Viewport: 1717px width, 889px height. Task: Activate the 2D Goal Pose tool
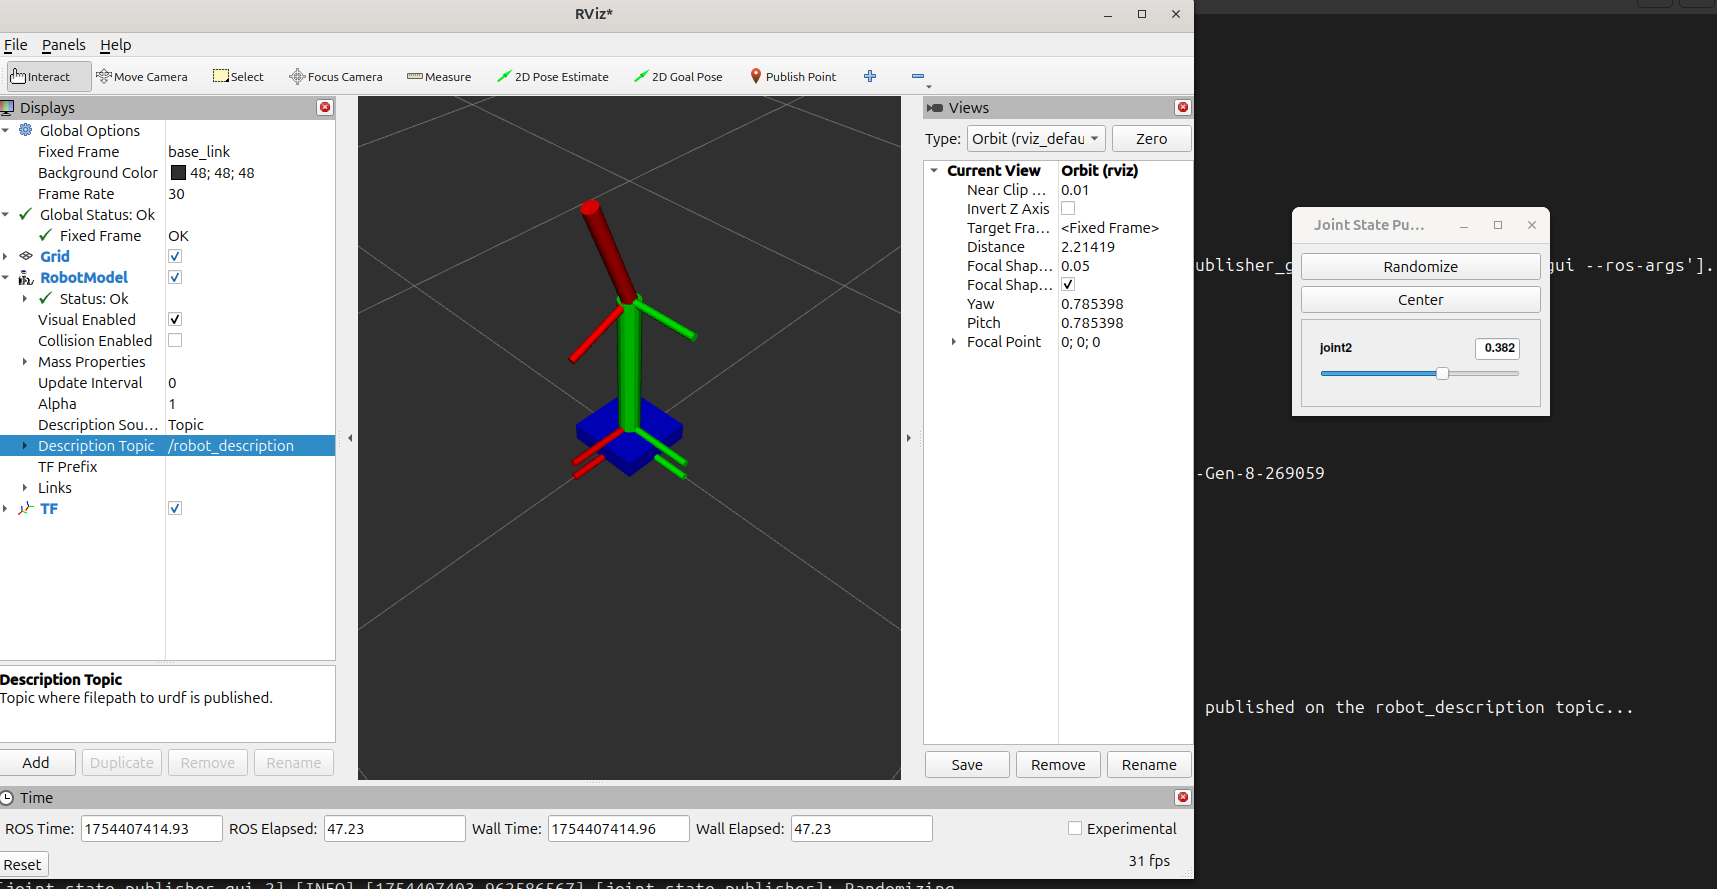pyautogui.click(x=678, y=77)
